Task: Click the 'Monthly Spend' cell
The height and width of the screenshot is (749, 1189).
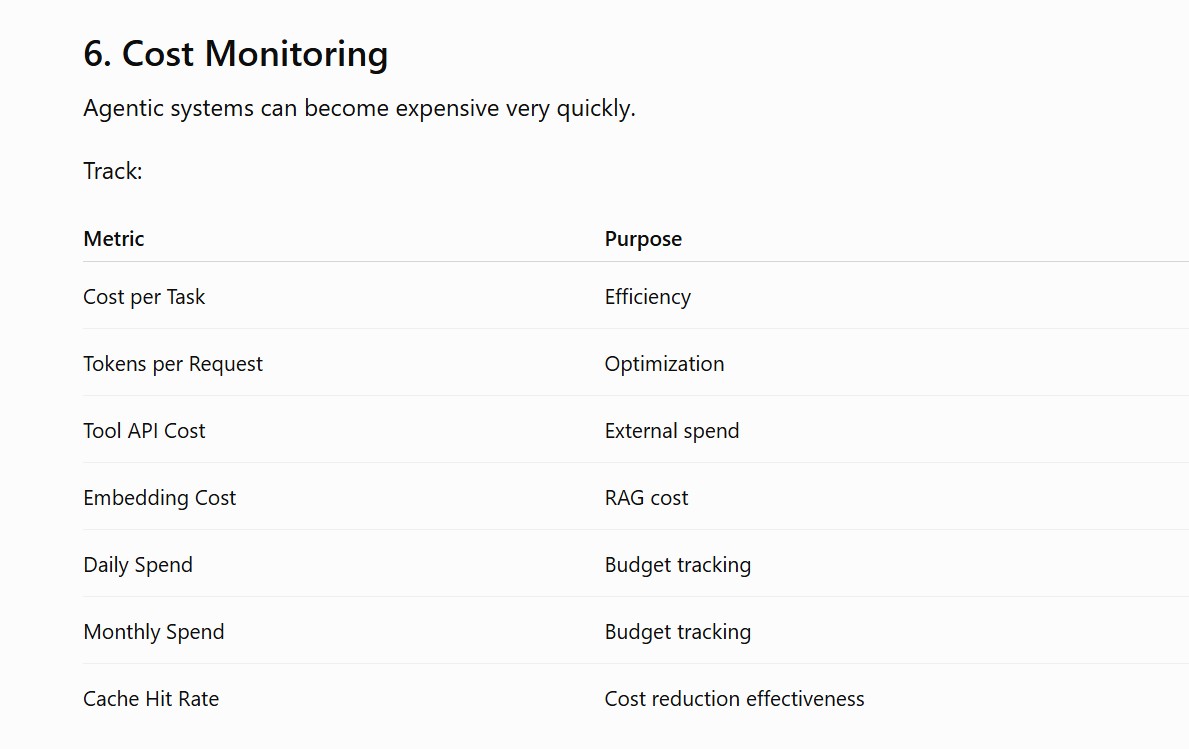Action: (x=154, y=631)
